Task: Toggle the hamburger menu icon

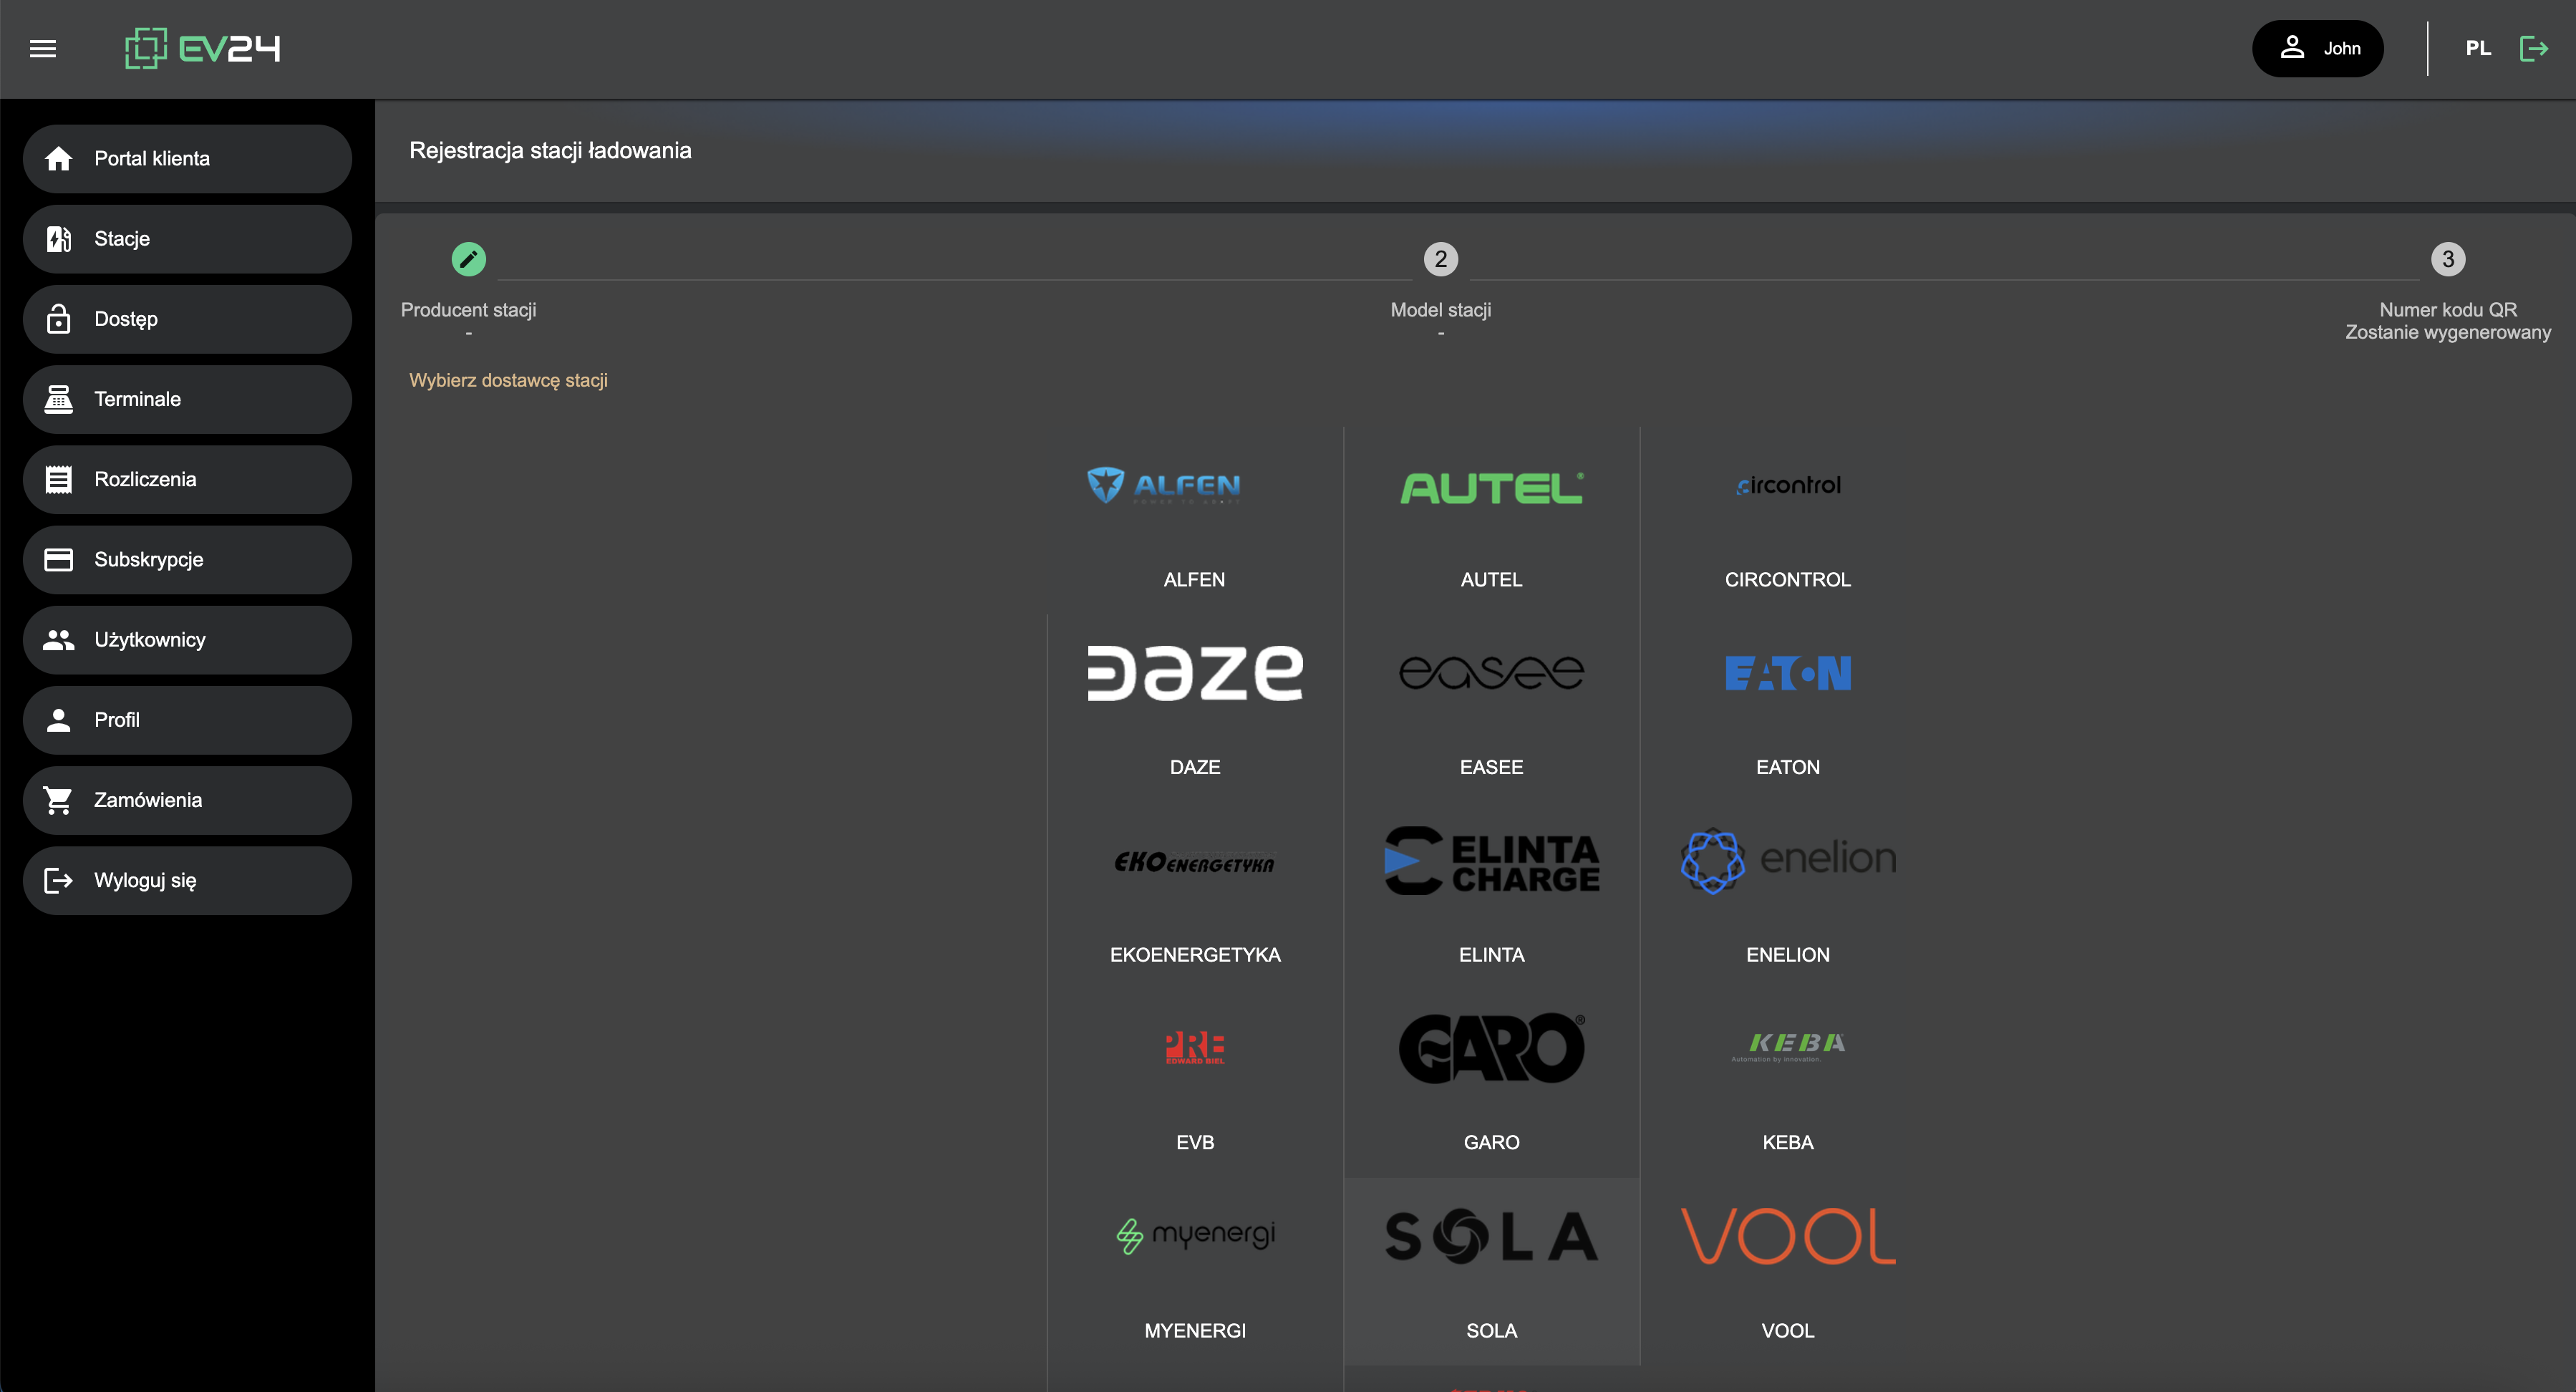Action: pos(43,48)
